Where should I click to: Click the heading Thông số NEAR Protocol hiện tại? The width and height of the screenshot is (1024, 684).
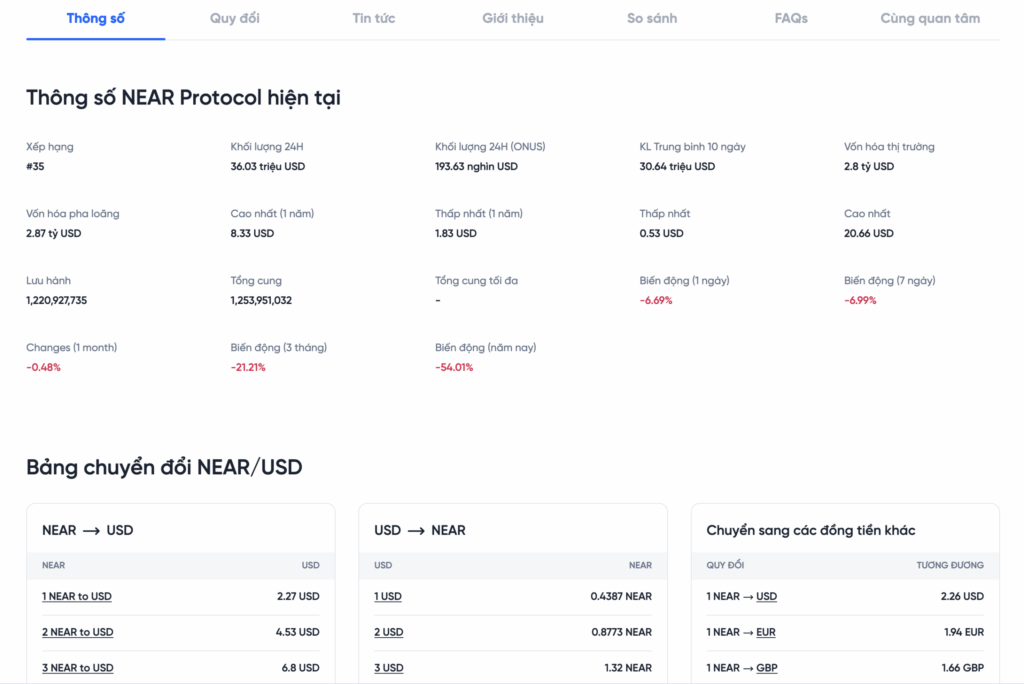[x=184, y=98]
